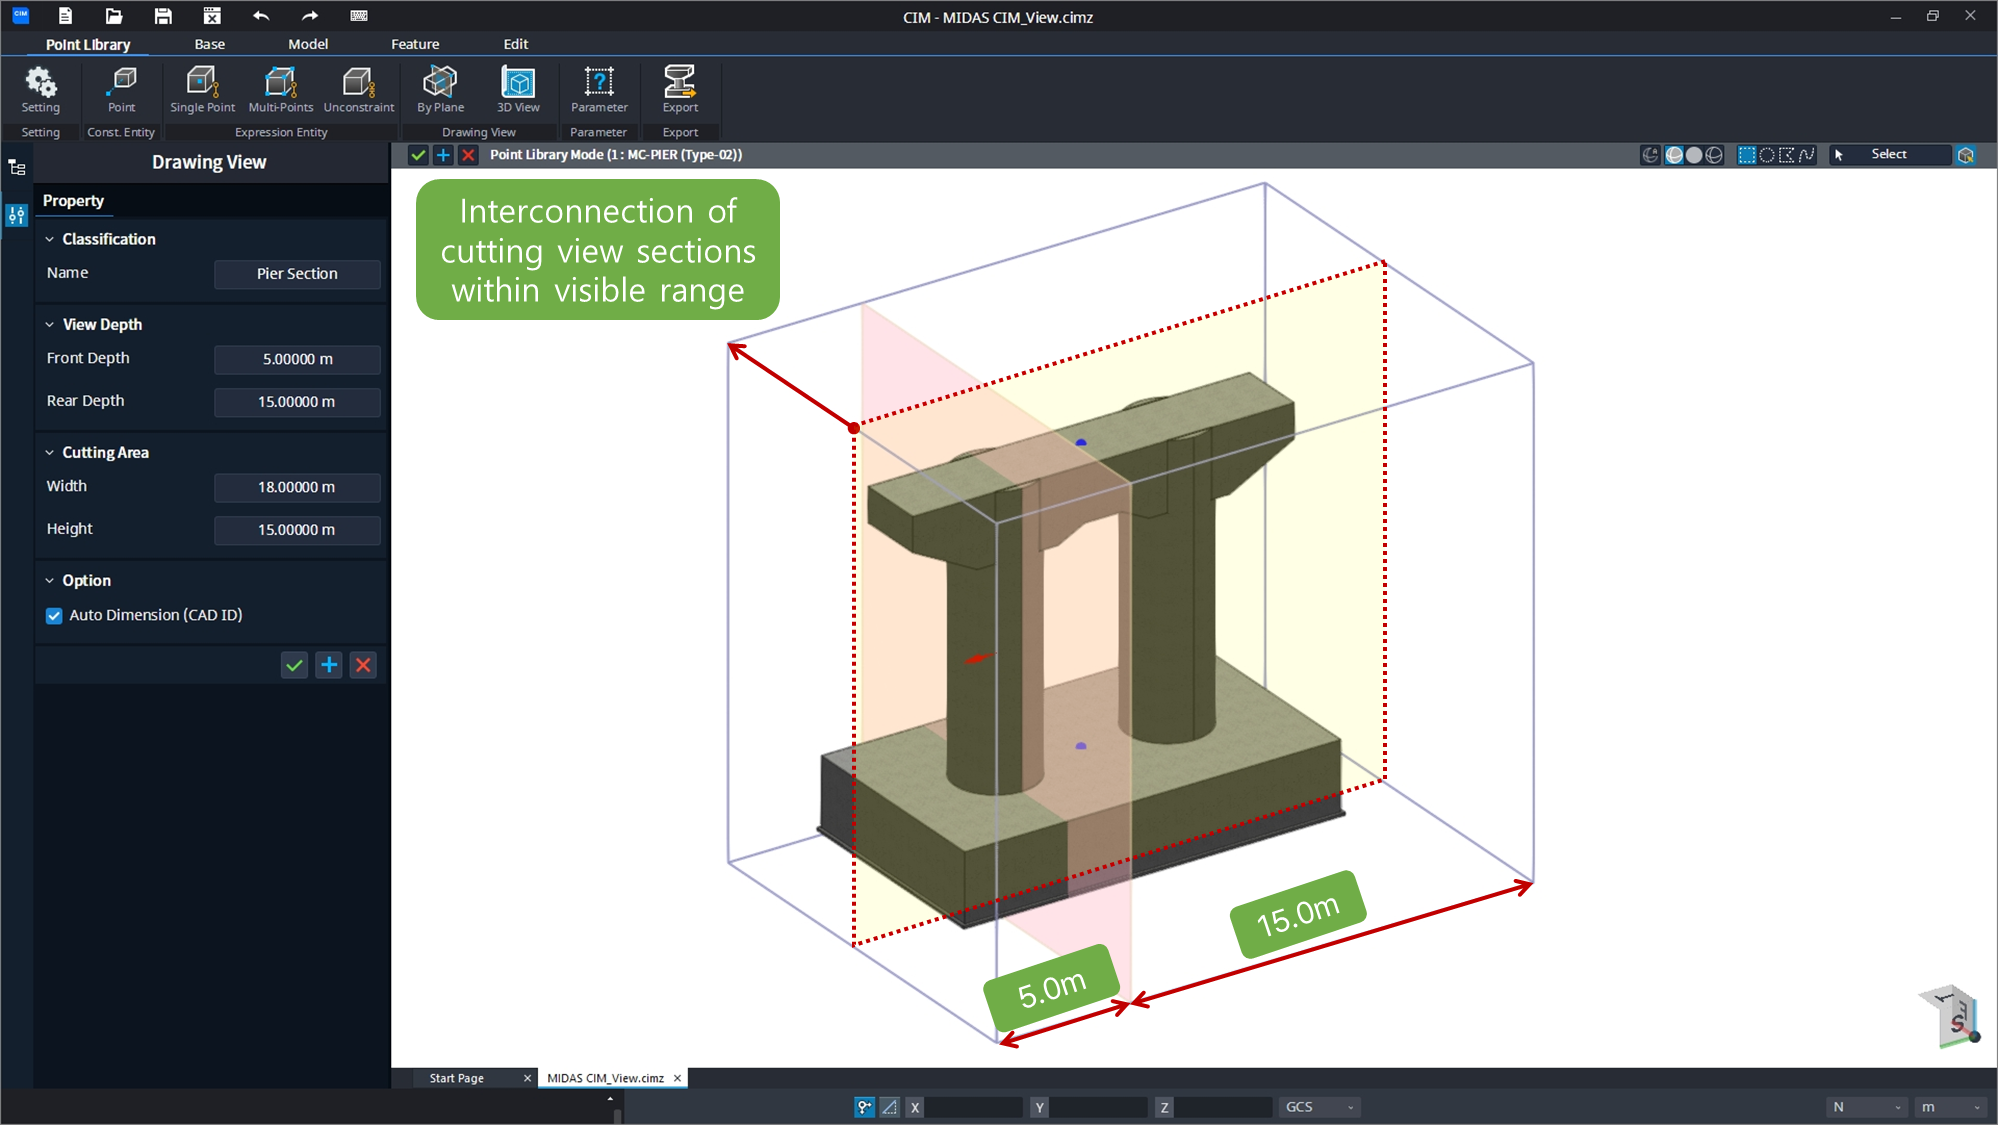Toggle shaded-with-edges display mode
Viewport: 1998px width, 1125px height.
tap(1674, 155)
